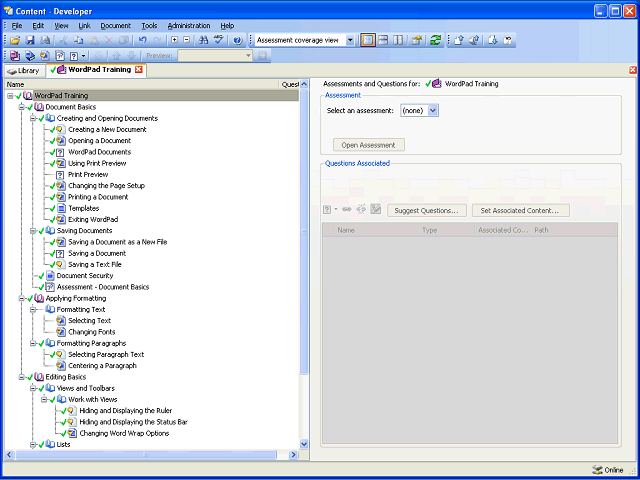This screenshot has width=640, height=480.
Task: Click the Suggest Questions button
Action: [x=427, y=211]
